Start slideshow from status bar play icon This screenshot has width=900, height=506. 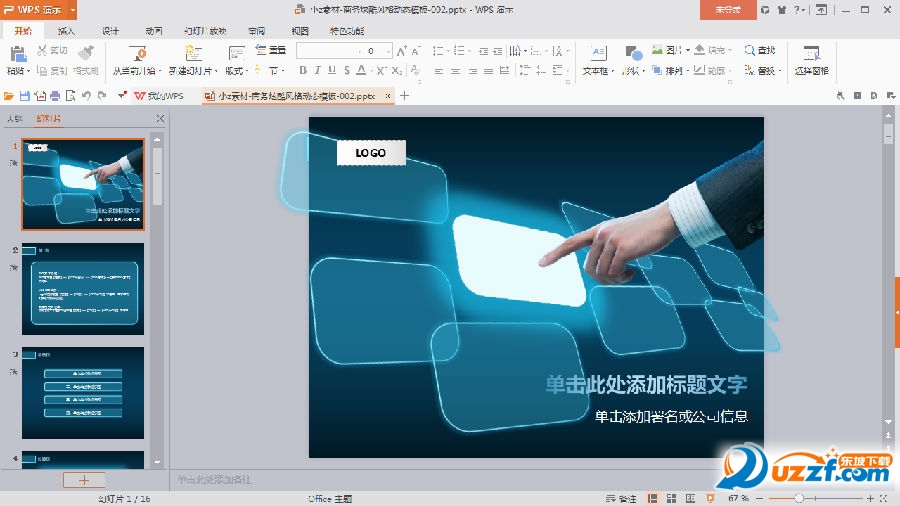710,499
